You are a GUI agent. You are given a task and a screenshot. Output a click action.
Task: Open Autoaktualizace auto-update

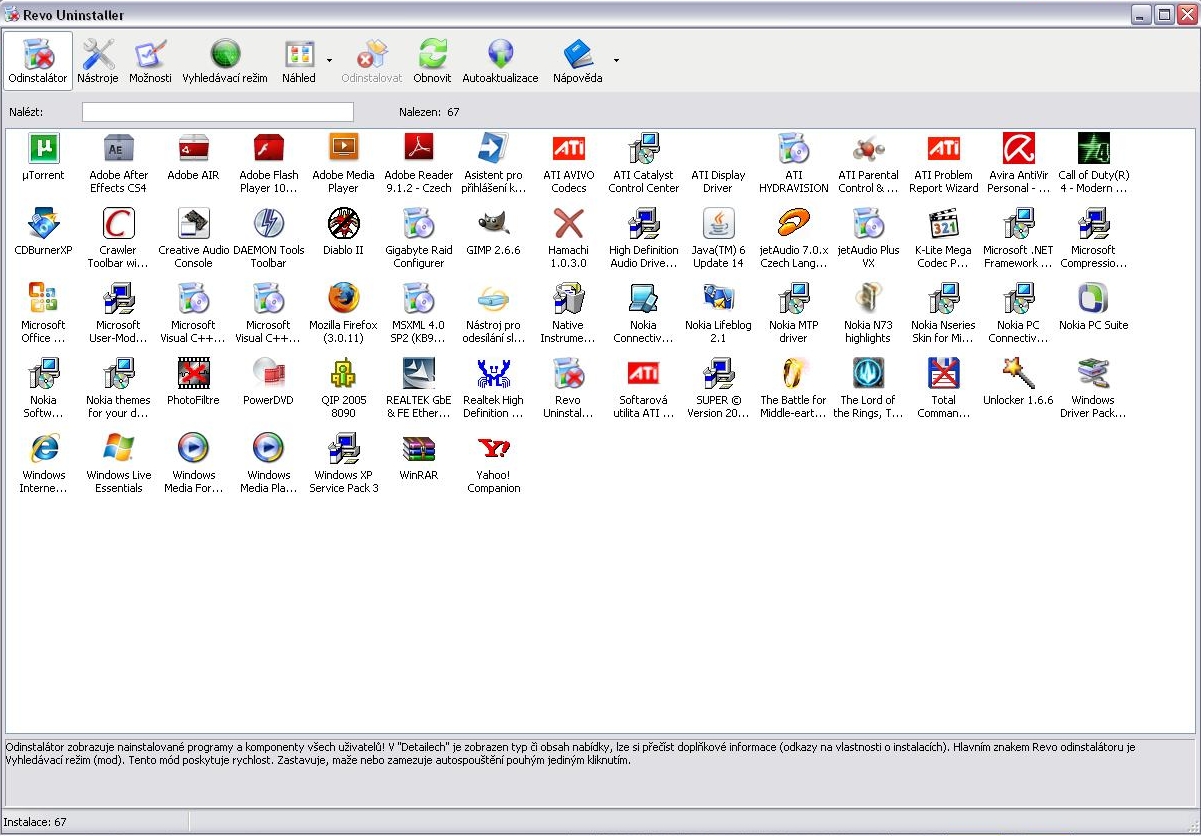point(500,61)
